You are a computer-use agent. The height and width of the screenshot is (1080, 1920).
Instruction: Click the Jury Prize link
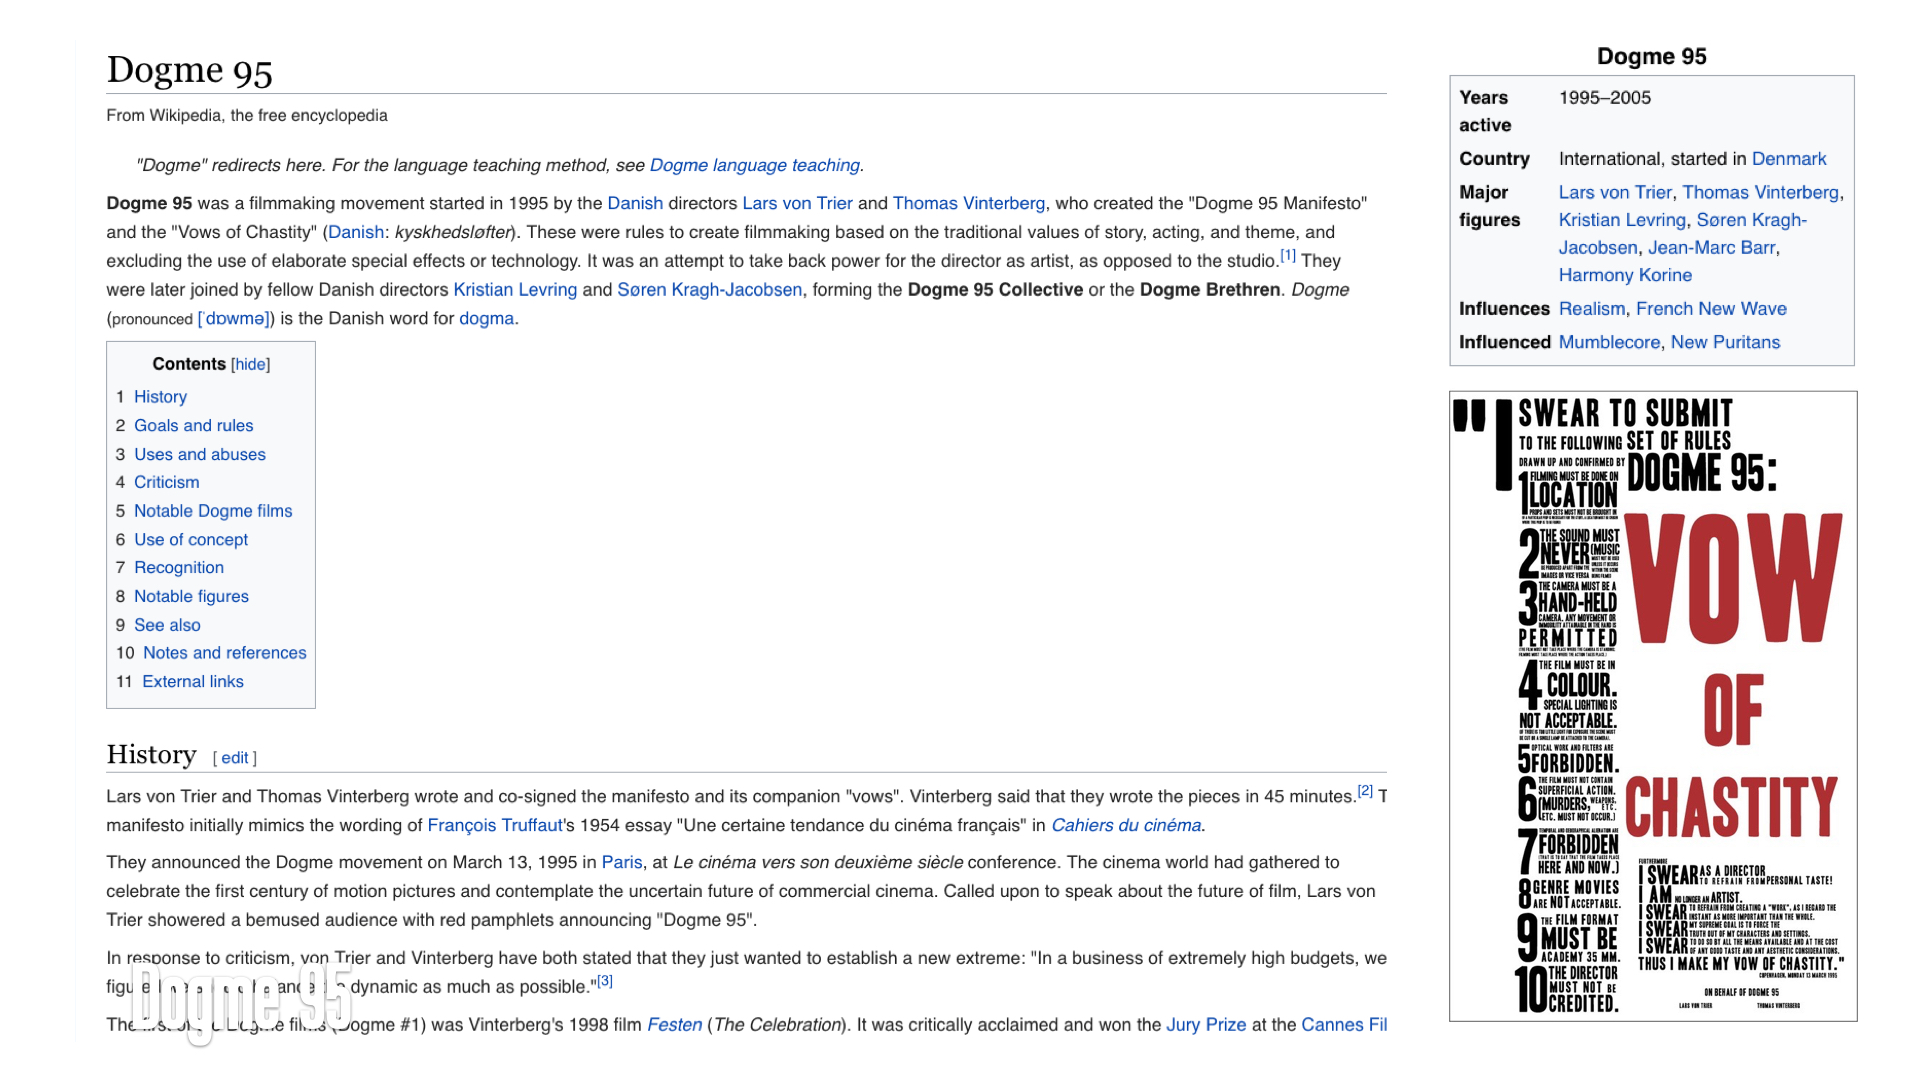point(1205,1025)
